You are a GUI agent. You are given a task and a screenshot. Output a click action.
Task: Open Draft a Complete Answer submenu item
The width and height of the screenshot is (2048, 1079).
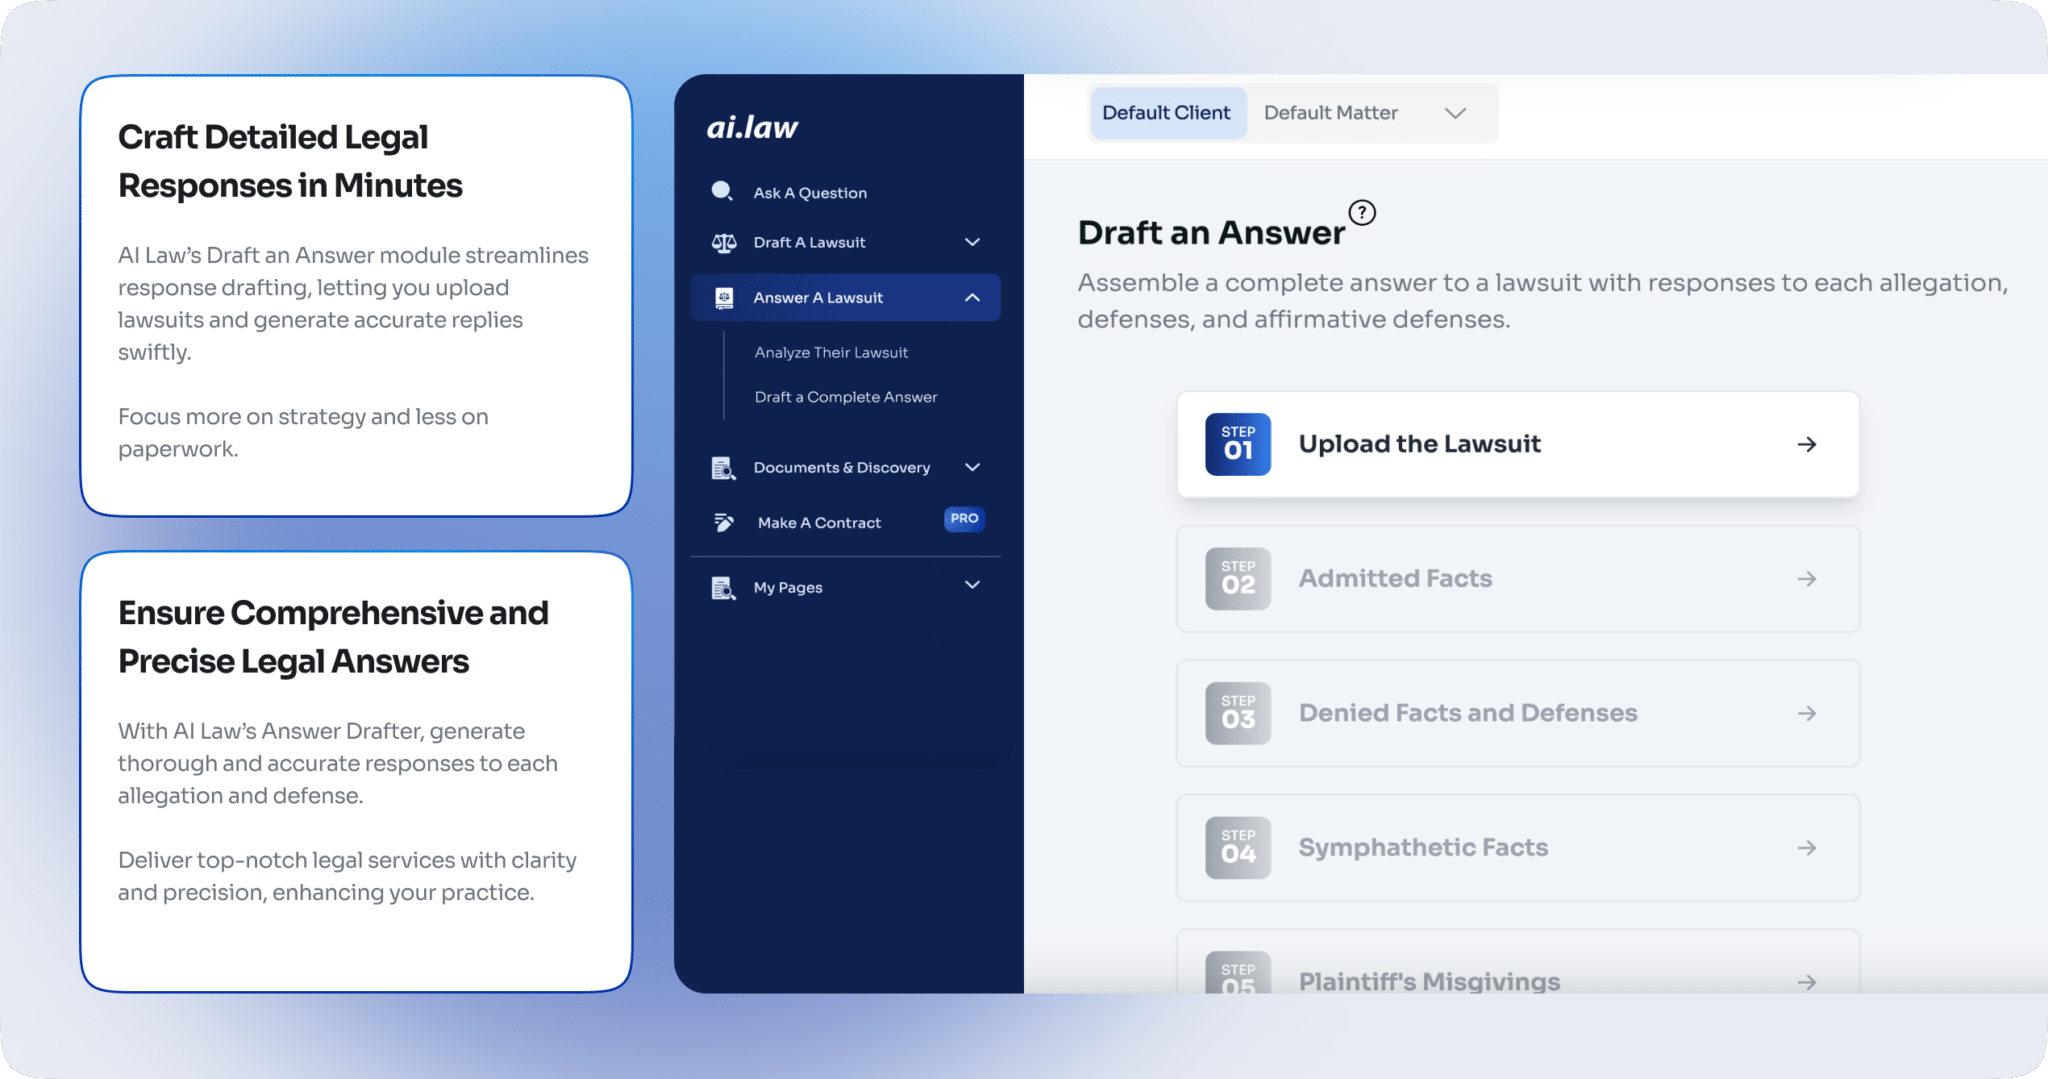pyautogui.click(x=846, y=397)
